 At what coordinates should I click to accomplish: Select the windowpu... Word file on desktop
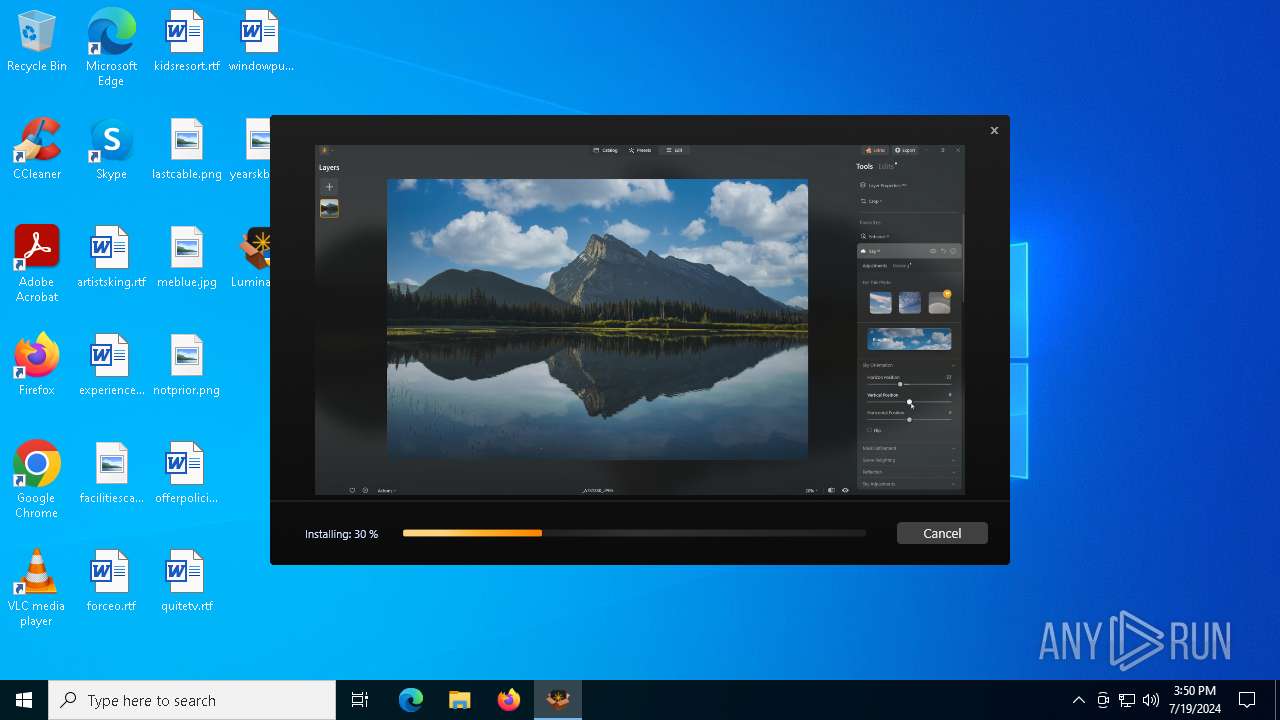point(261,41)
